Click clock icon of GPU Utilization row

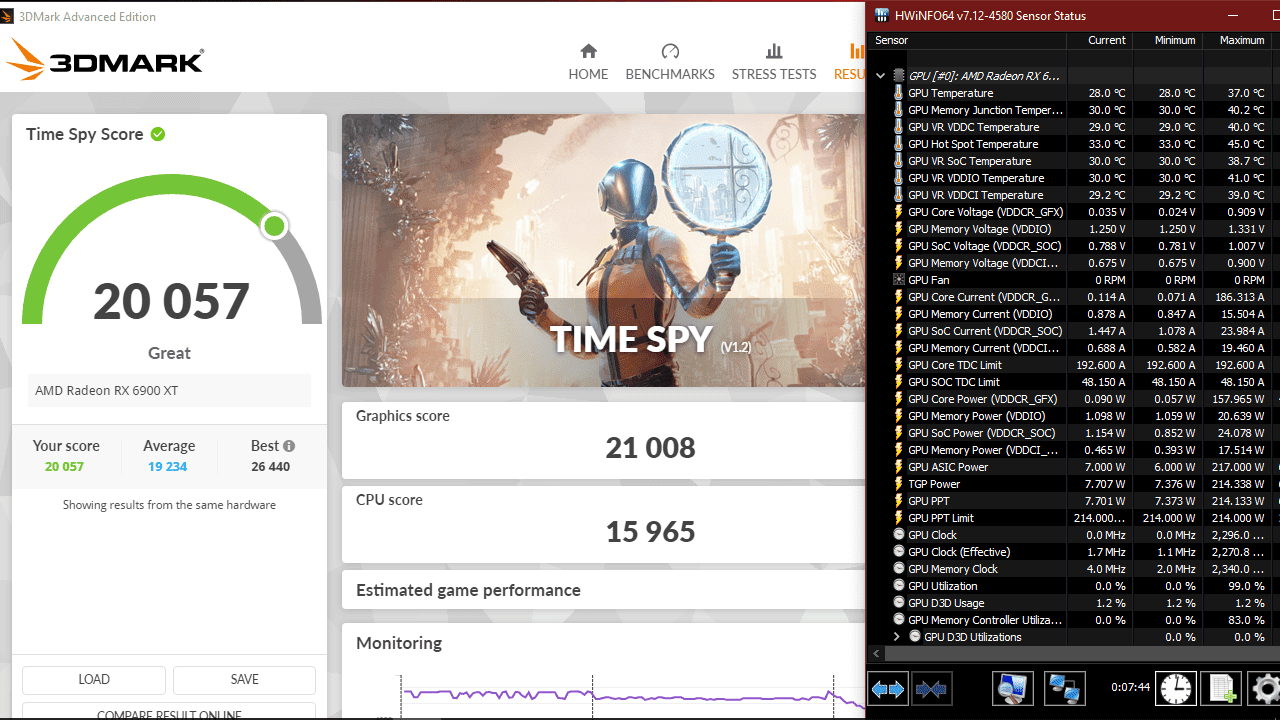tap(898, 586)
